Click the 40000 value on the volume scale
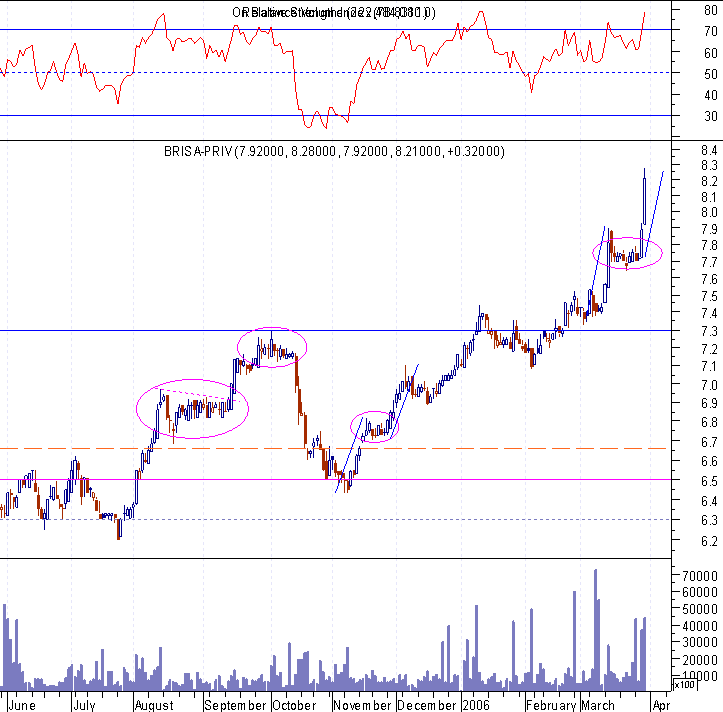This screenshot has width=723, height=712. [700, 626]
